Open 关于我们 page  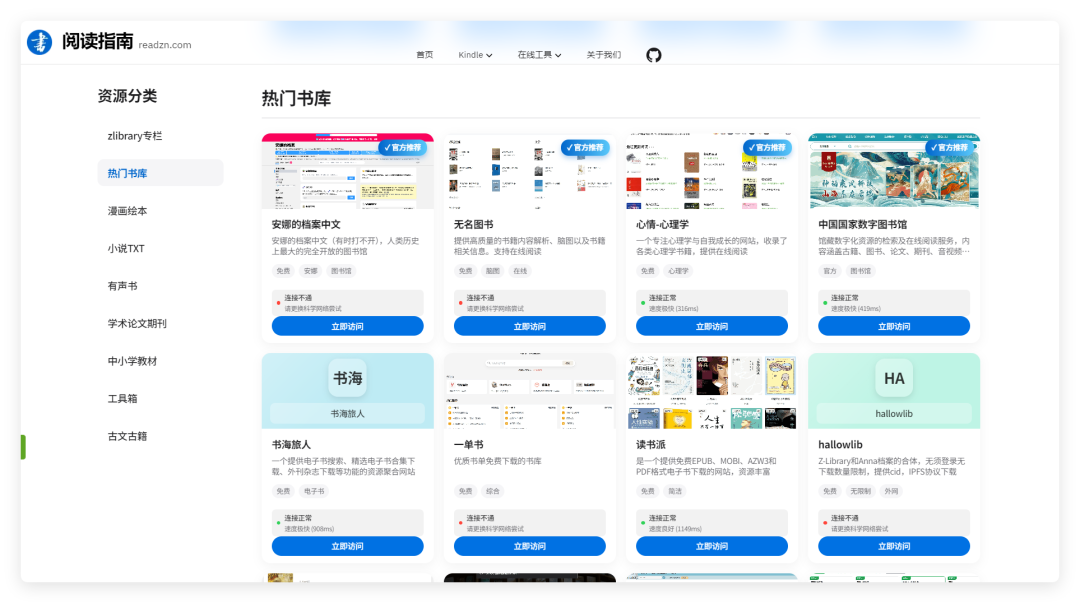click(x=603, y=55)
